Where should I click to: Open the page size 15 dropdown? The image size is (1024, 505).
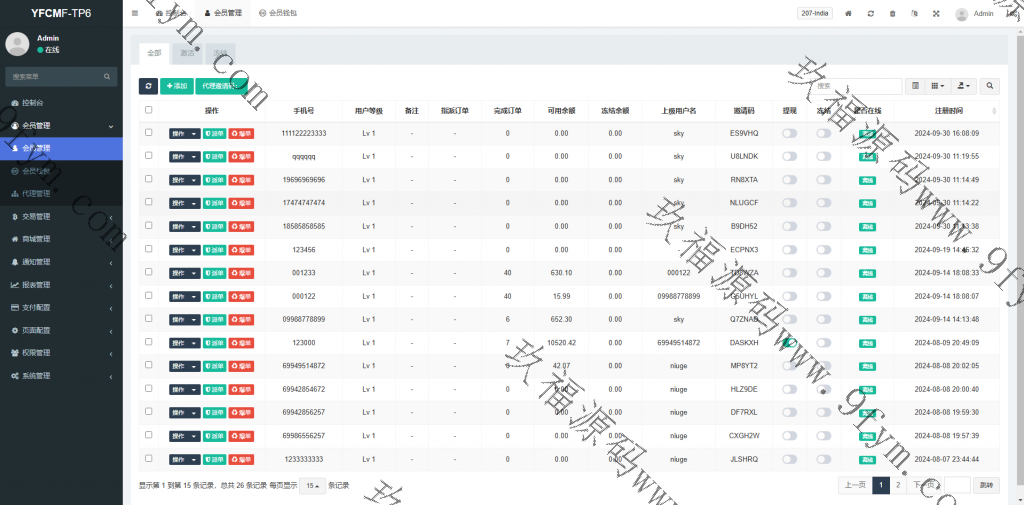pyautogui.click(x=312, y=485)
